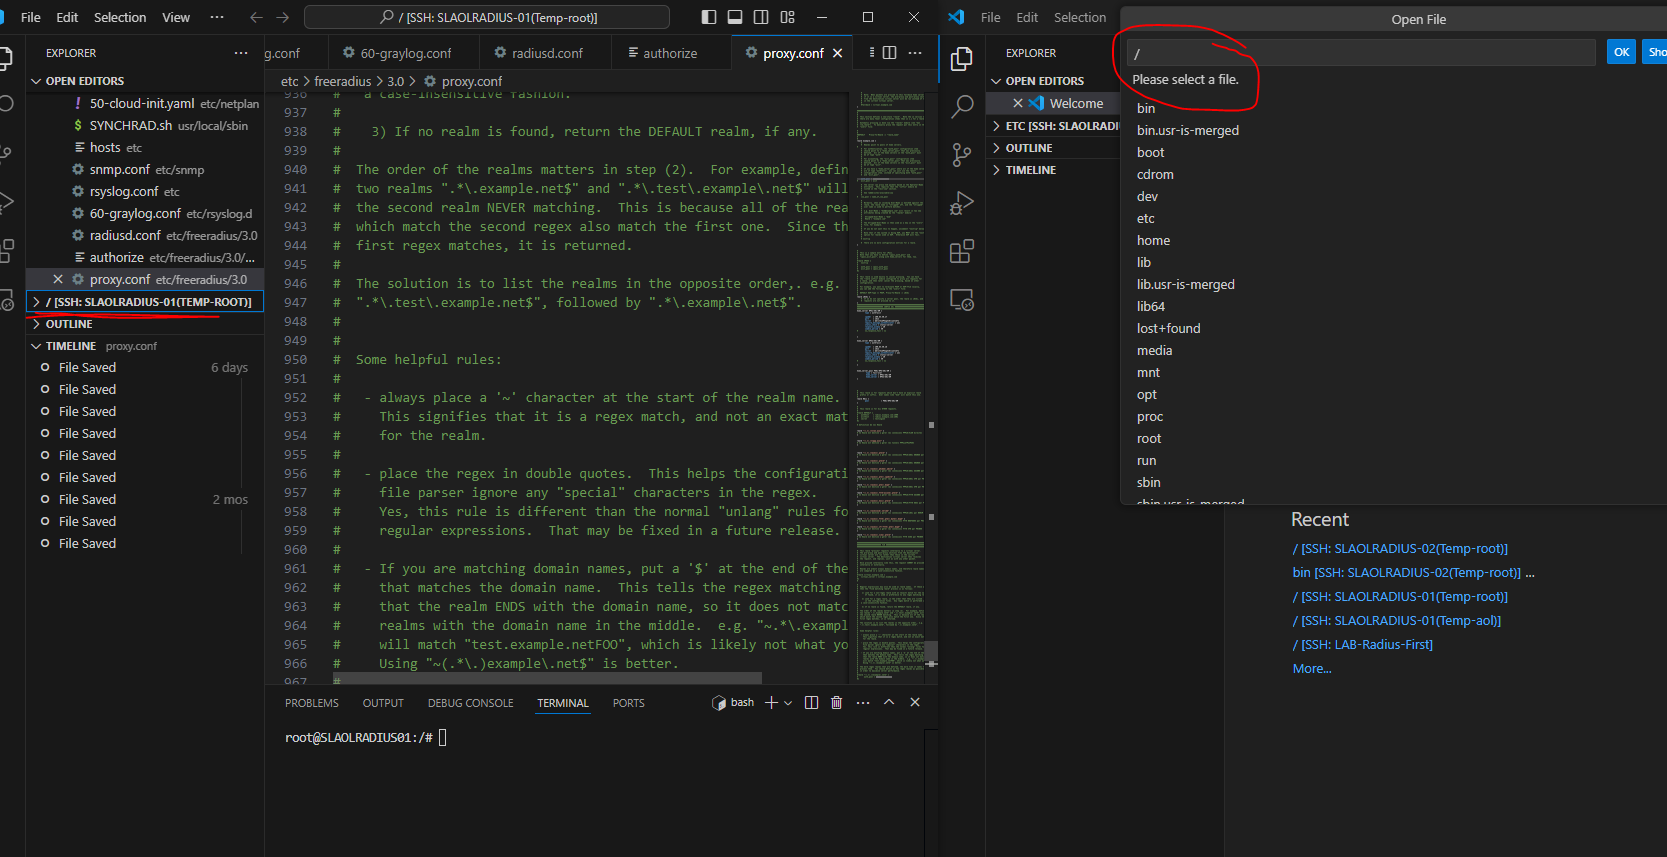1667x857 pixels.
Task: Split the editor right
Action: click(x=889, y=53)
